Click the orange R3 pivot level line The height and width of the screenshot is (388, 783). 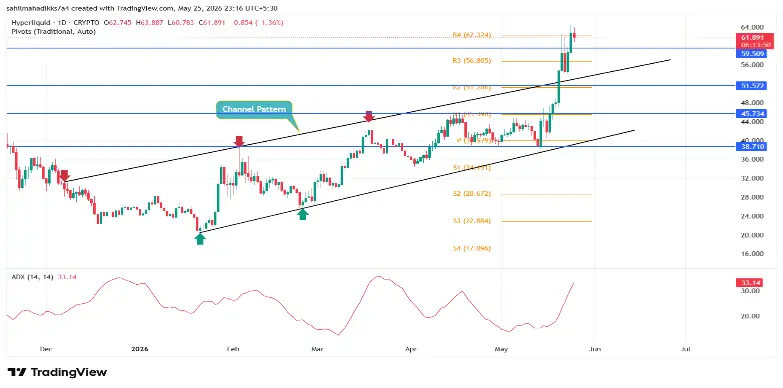tap(546, 61)
